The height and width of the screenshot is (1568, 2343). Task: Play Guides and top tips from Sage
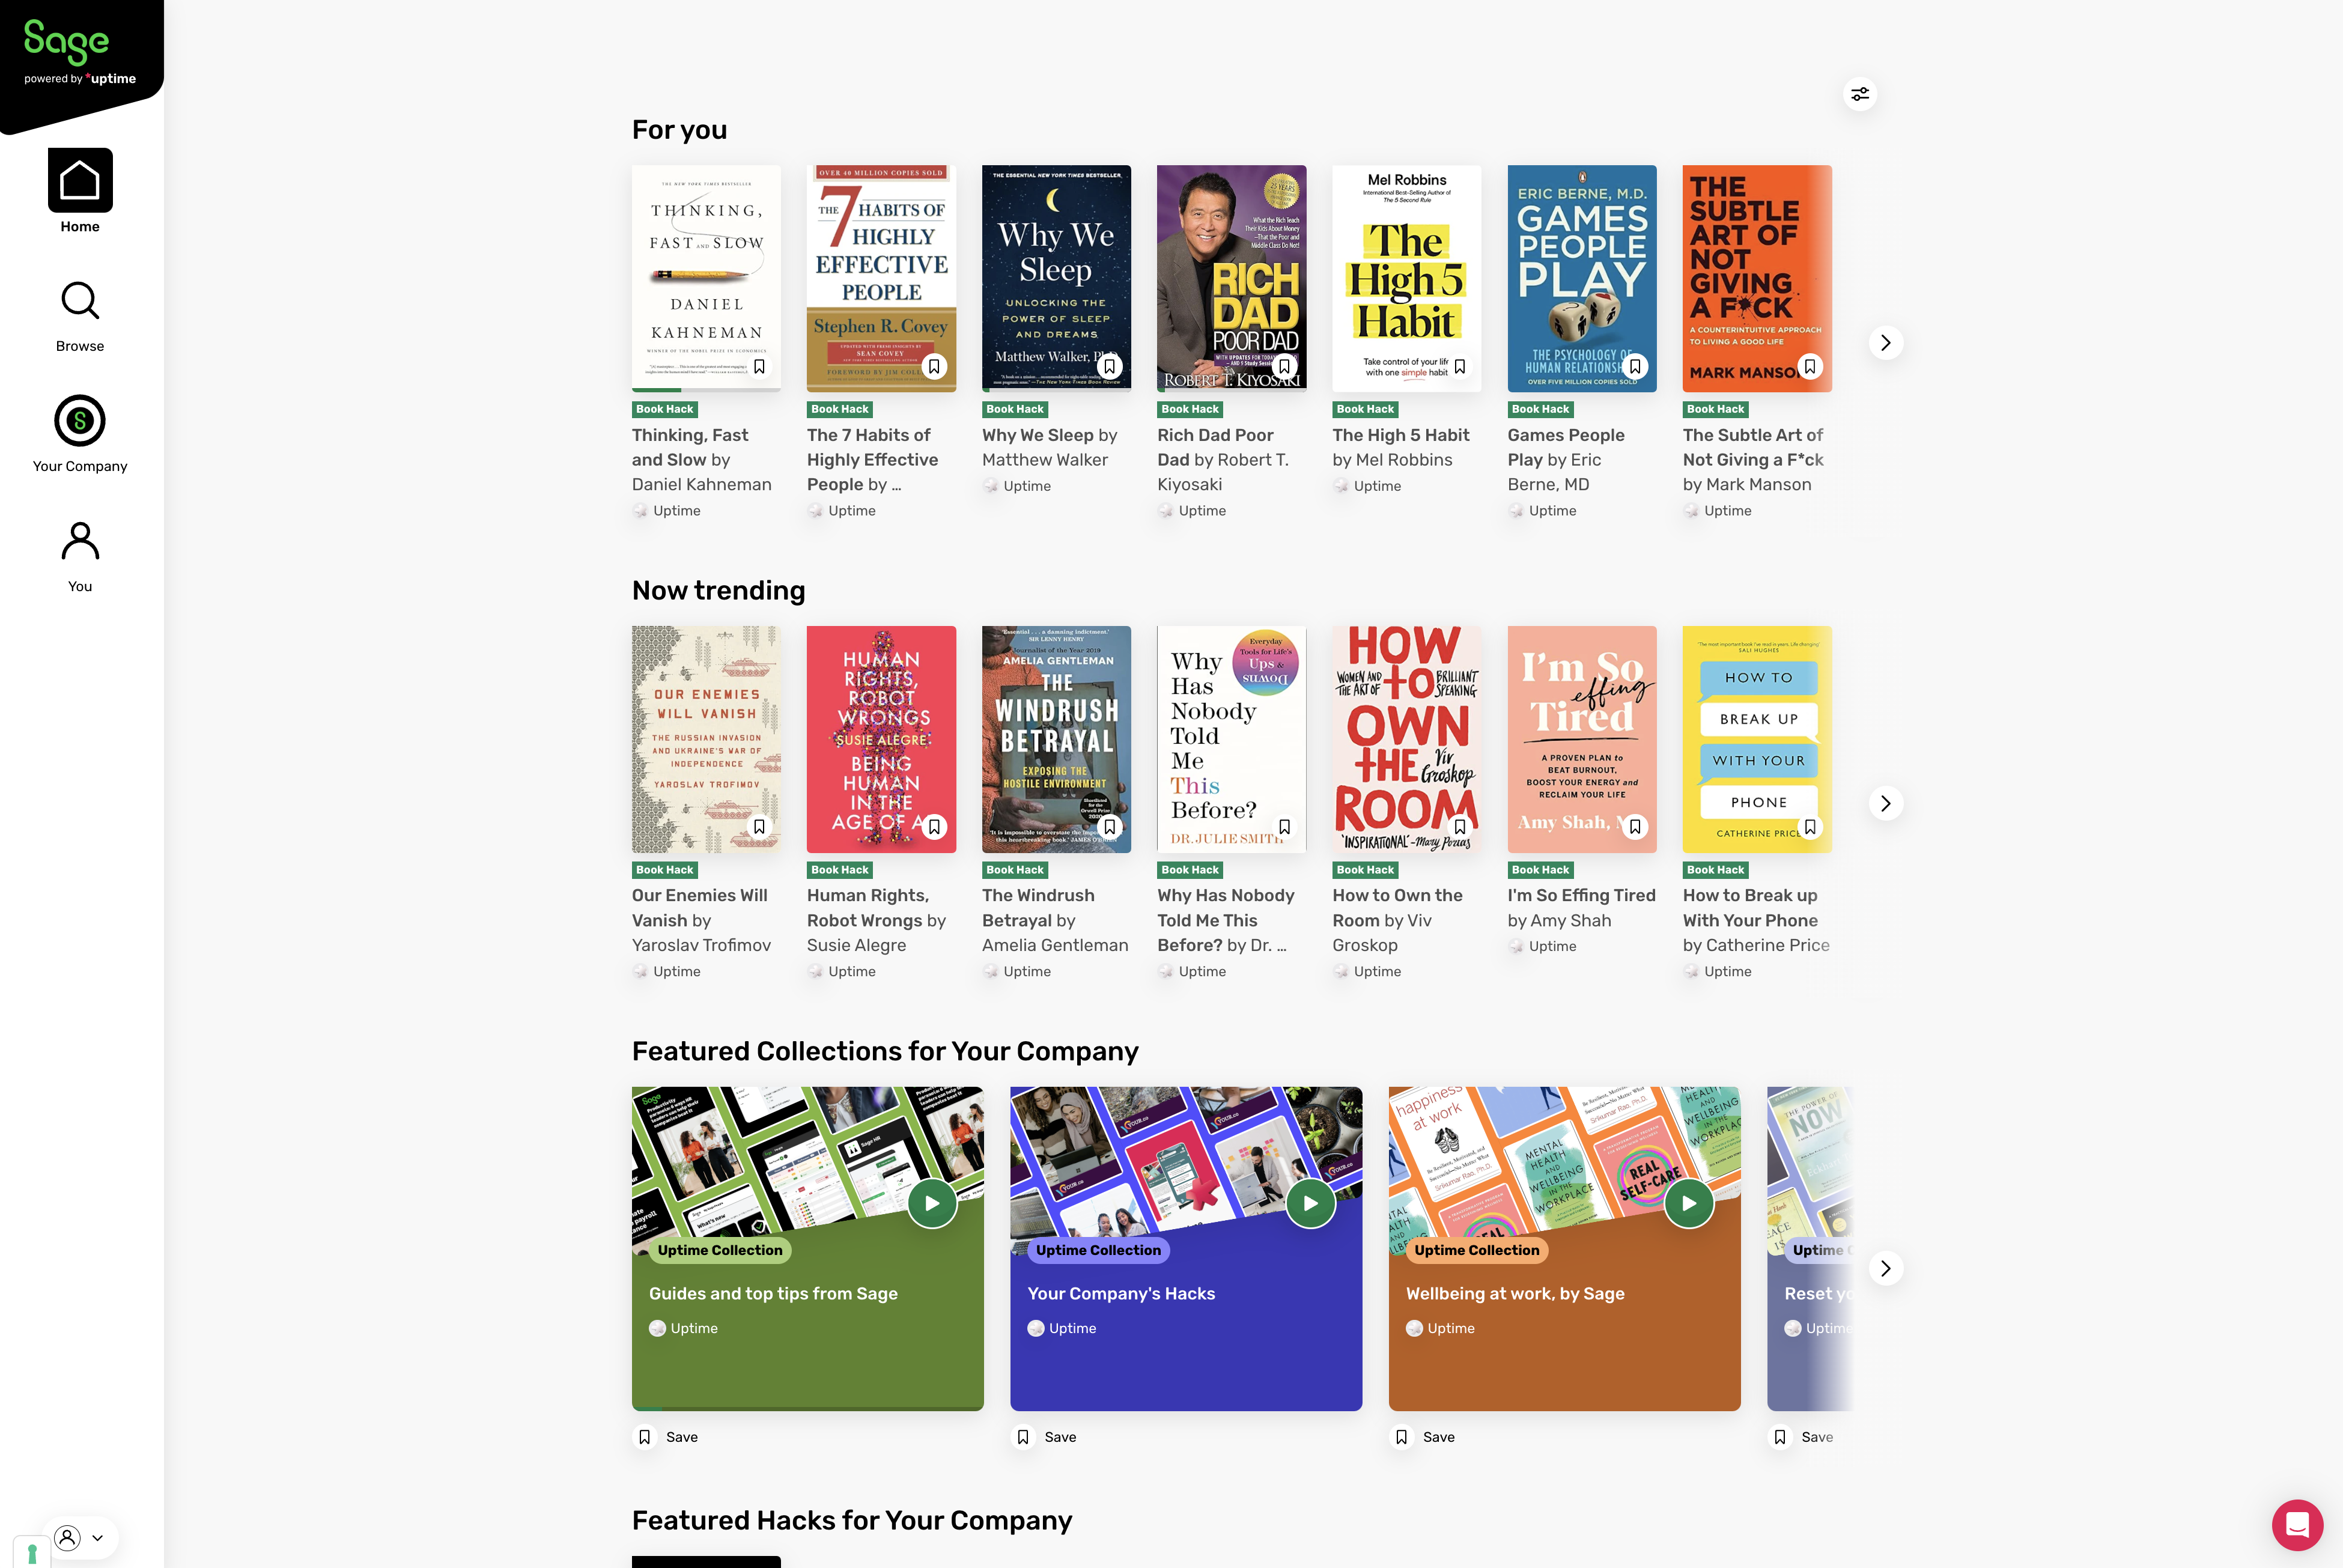932,1203
